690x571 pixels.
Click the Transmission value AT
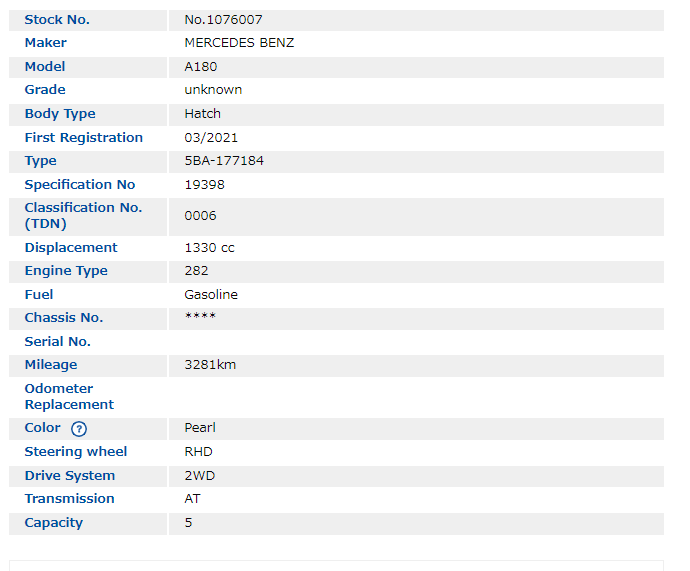[193, 499]
